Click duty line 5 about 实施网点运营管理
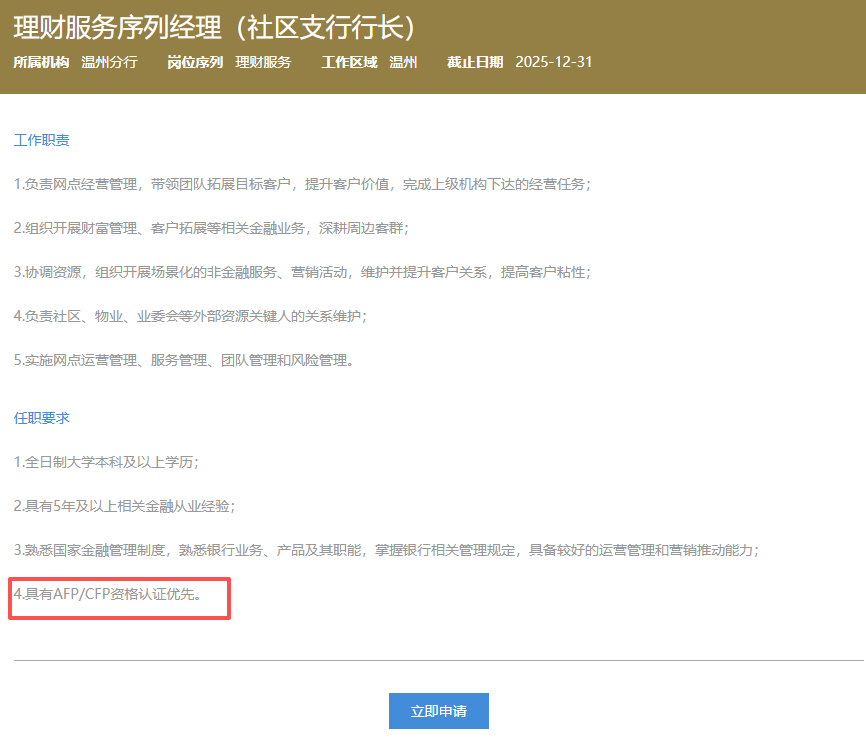The width and height of the screenshot is (866, 741). pyautogui.click(x=183, y=361)
